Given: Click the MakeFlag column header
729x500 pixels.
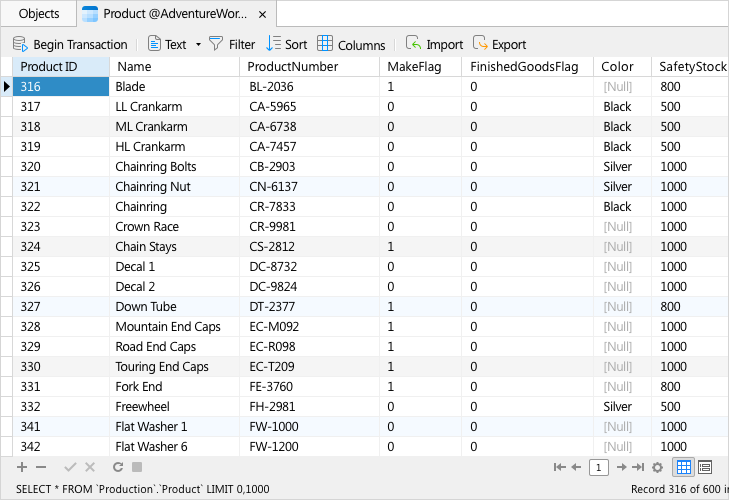Looking at the screenshot, I should tap(420, 67).
